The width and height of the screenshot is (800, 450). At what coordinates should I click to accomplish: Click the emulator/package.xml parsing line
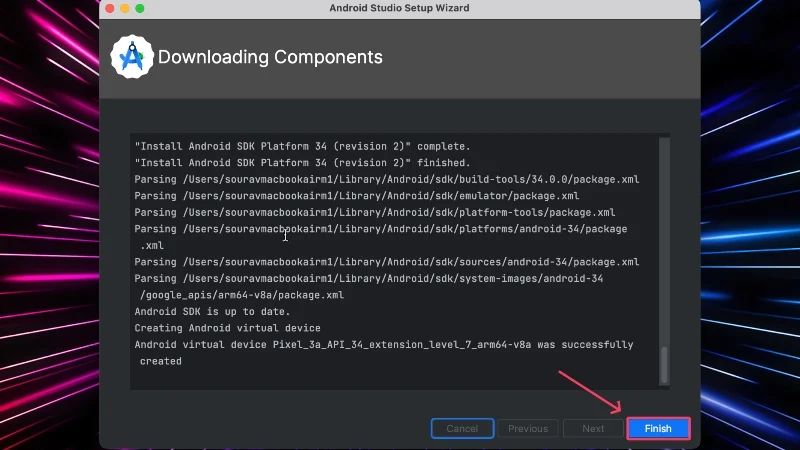click(357, 196)
